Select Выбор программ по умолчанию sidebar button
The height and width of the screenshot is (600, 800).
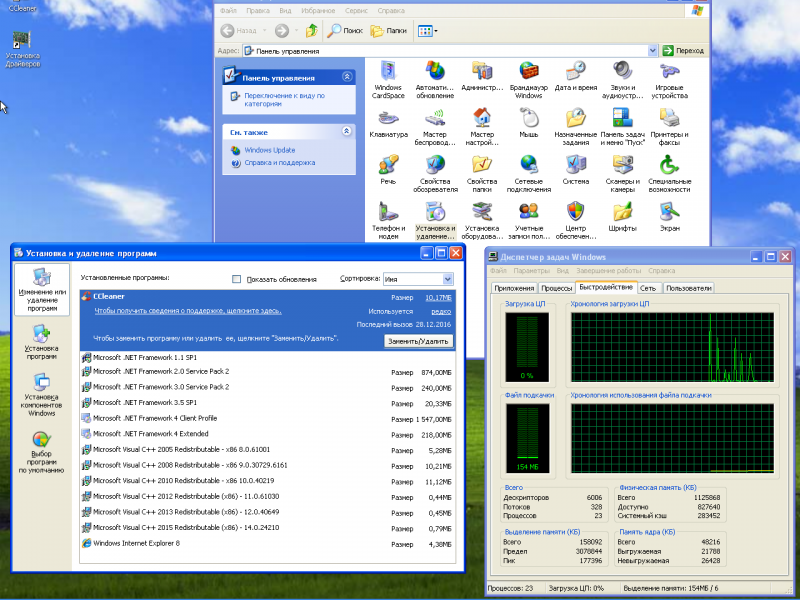[42, 452]
